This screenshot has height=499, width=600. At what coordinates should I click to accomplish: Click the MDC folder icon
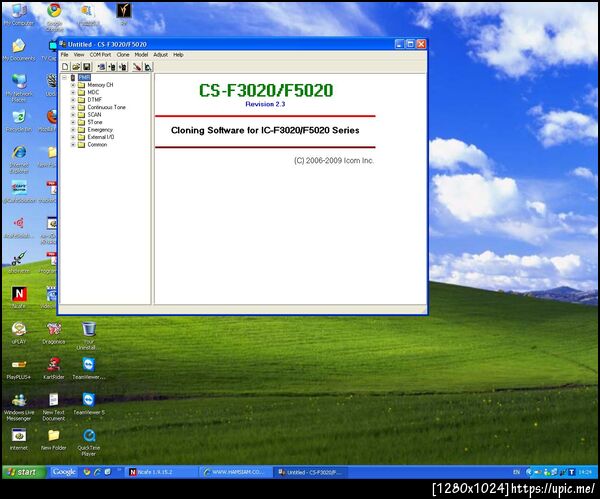(x=81, y=92)
